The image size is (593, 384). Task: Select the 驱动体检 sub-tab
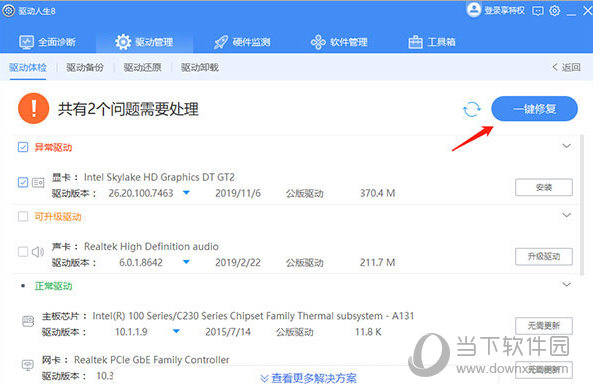tap(28, 68)
